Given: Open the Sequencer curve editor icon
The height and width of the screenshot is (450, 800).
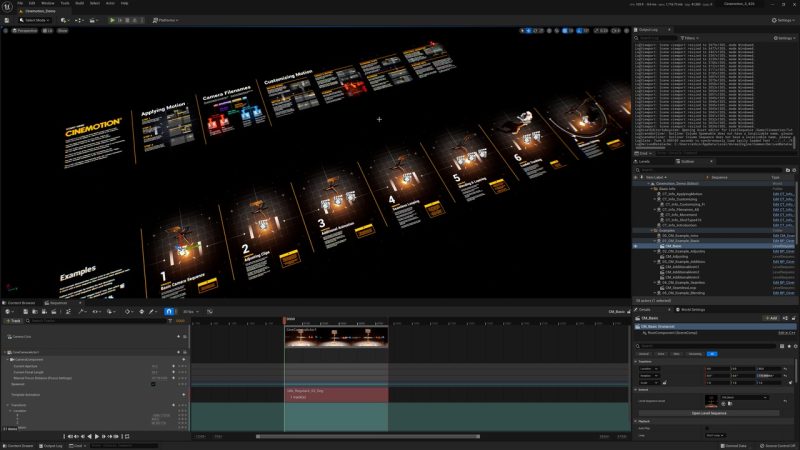Looking at the screenshot, I should click(x=210, y=311).
